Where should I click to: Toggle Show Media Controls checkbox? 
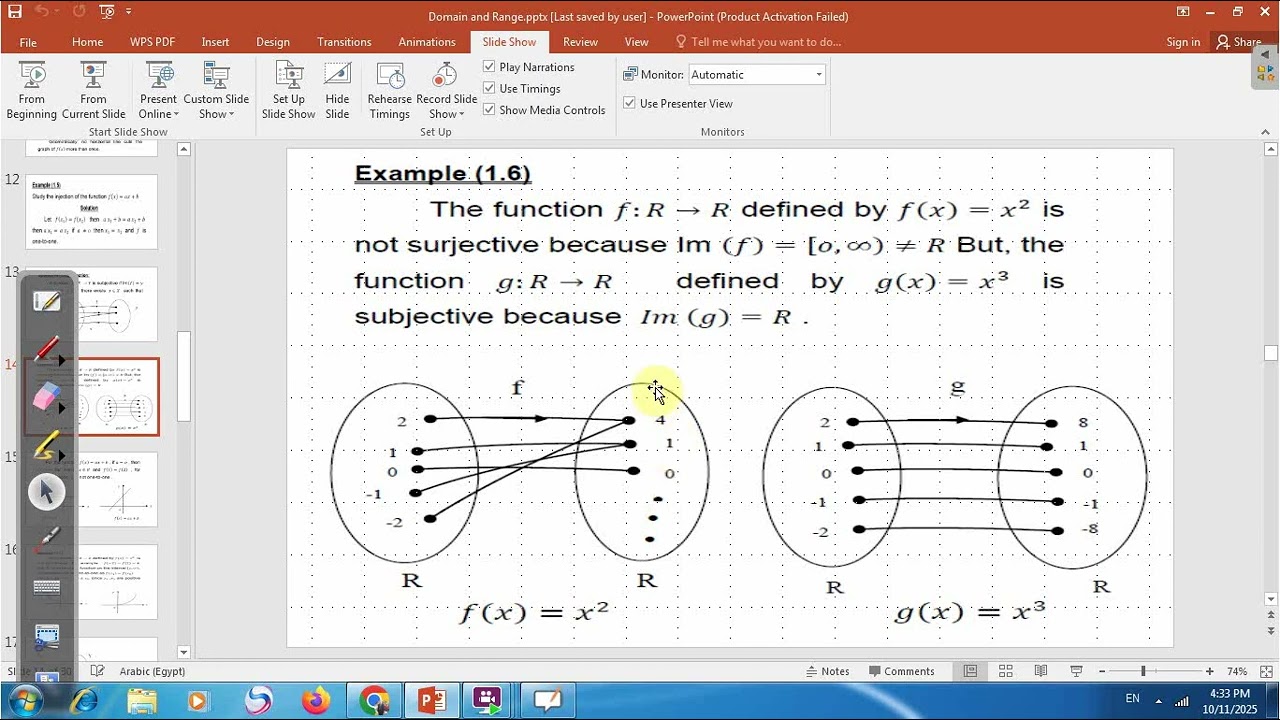pyautogui.click(x=489, y=110)
